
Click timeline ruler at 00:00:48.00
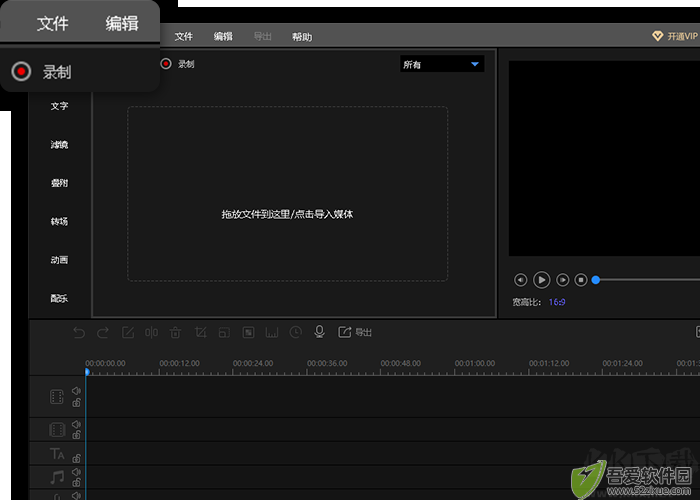(x=401, y=364)
